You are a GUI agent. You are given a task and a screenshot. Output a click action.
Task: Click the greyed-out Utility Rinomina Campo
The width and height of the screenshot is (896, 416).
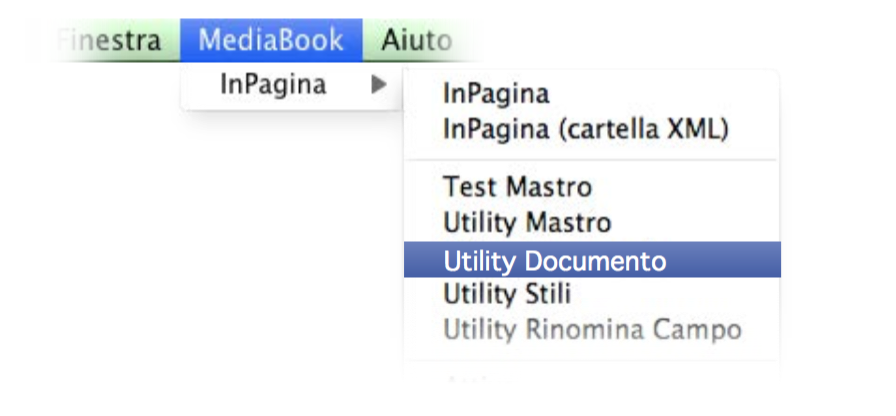pyautogui.click(x=592, y=329)
